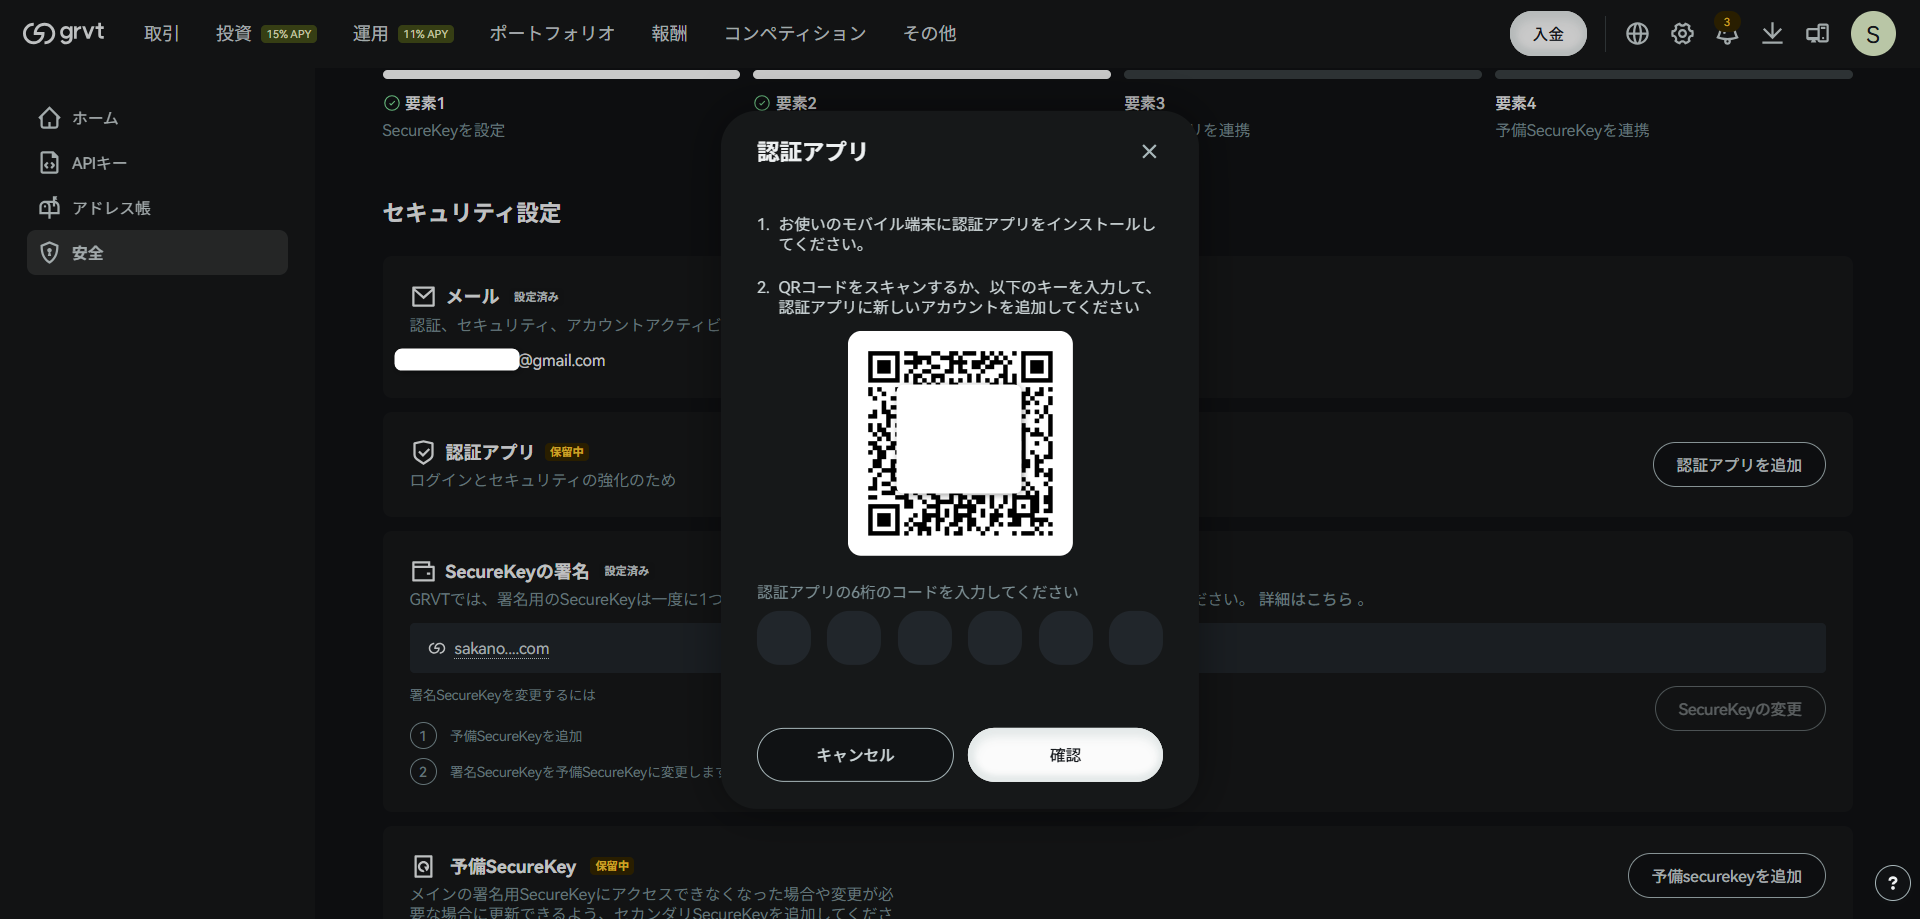Switch to the 取引 menu item
This screenshot has height=919, width=1920.
(162, 33)
